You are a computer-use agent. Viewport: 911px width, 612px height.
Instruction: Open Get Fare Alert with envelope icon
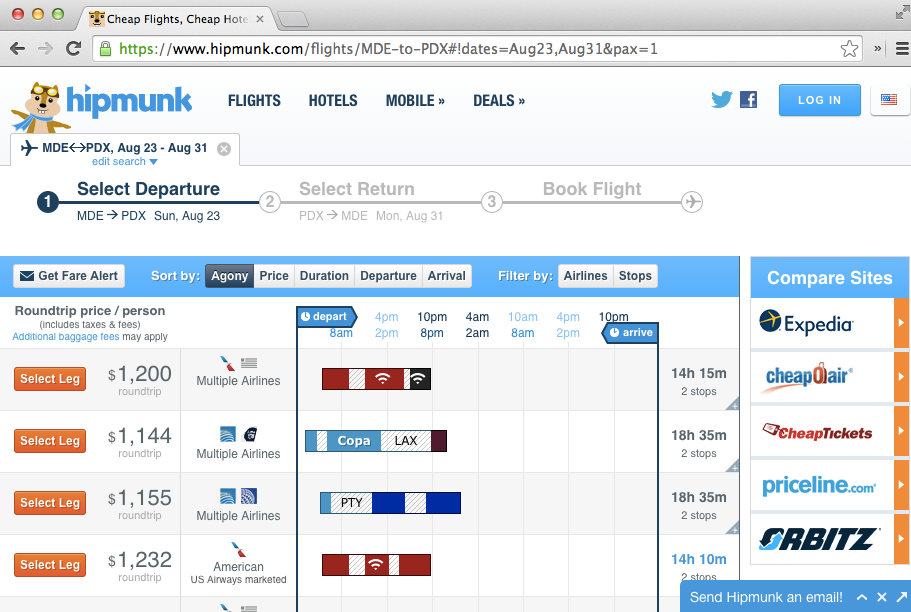point(68,276)
